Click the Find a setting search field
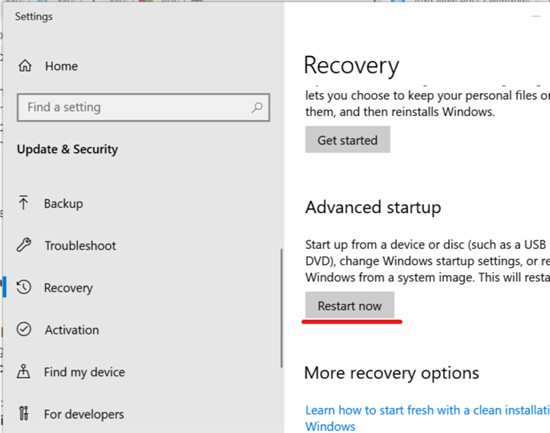Viewport: 550px width, 433px height. click(143, 107)
